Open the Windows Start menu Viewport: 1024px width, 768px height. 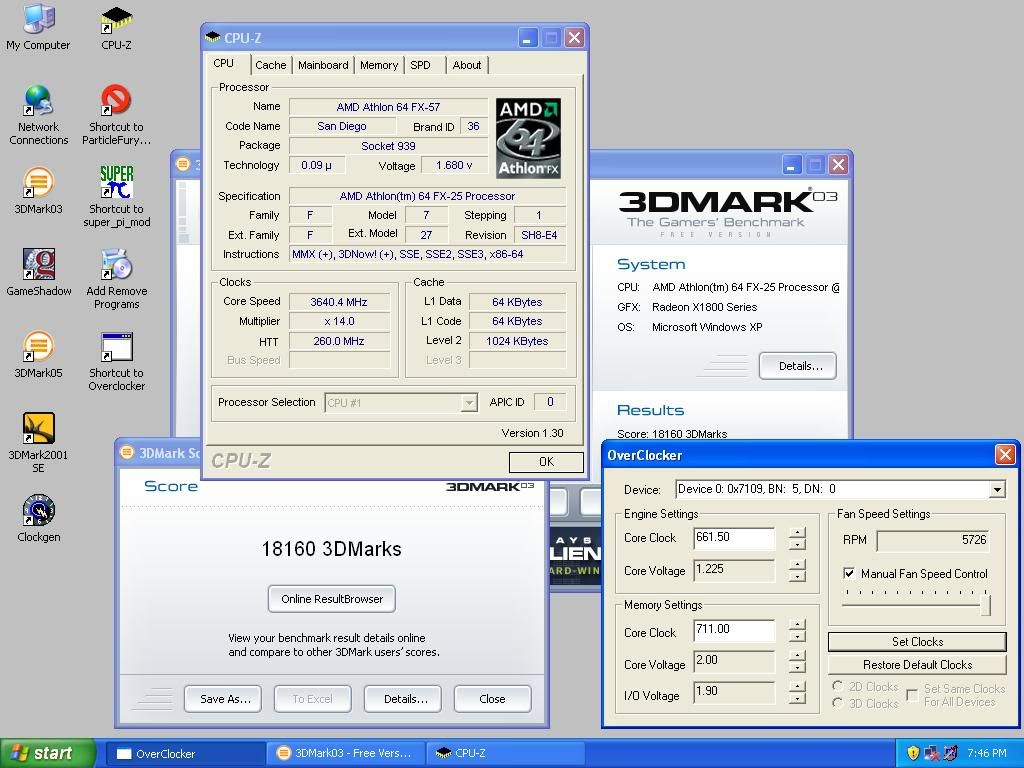(47, 753)
